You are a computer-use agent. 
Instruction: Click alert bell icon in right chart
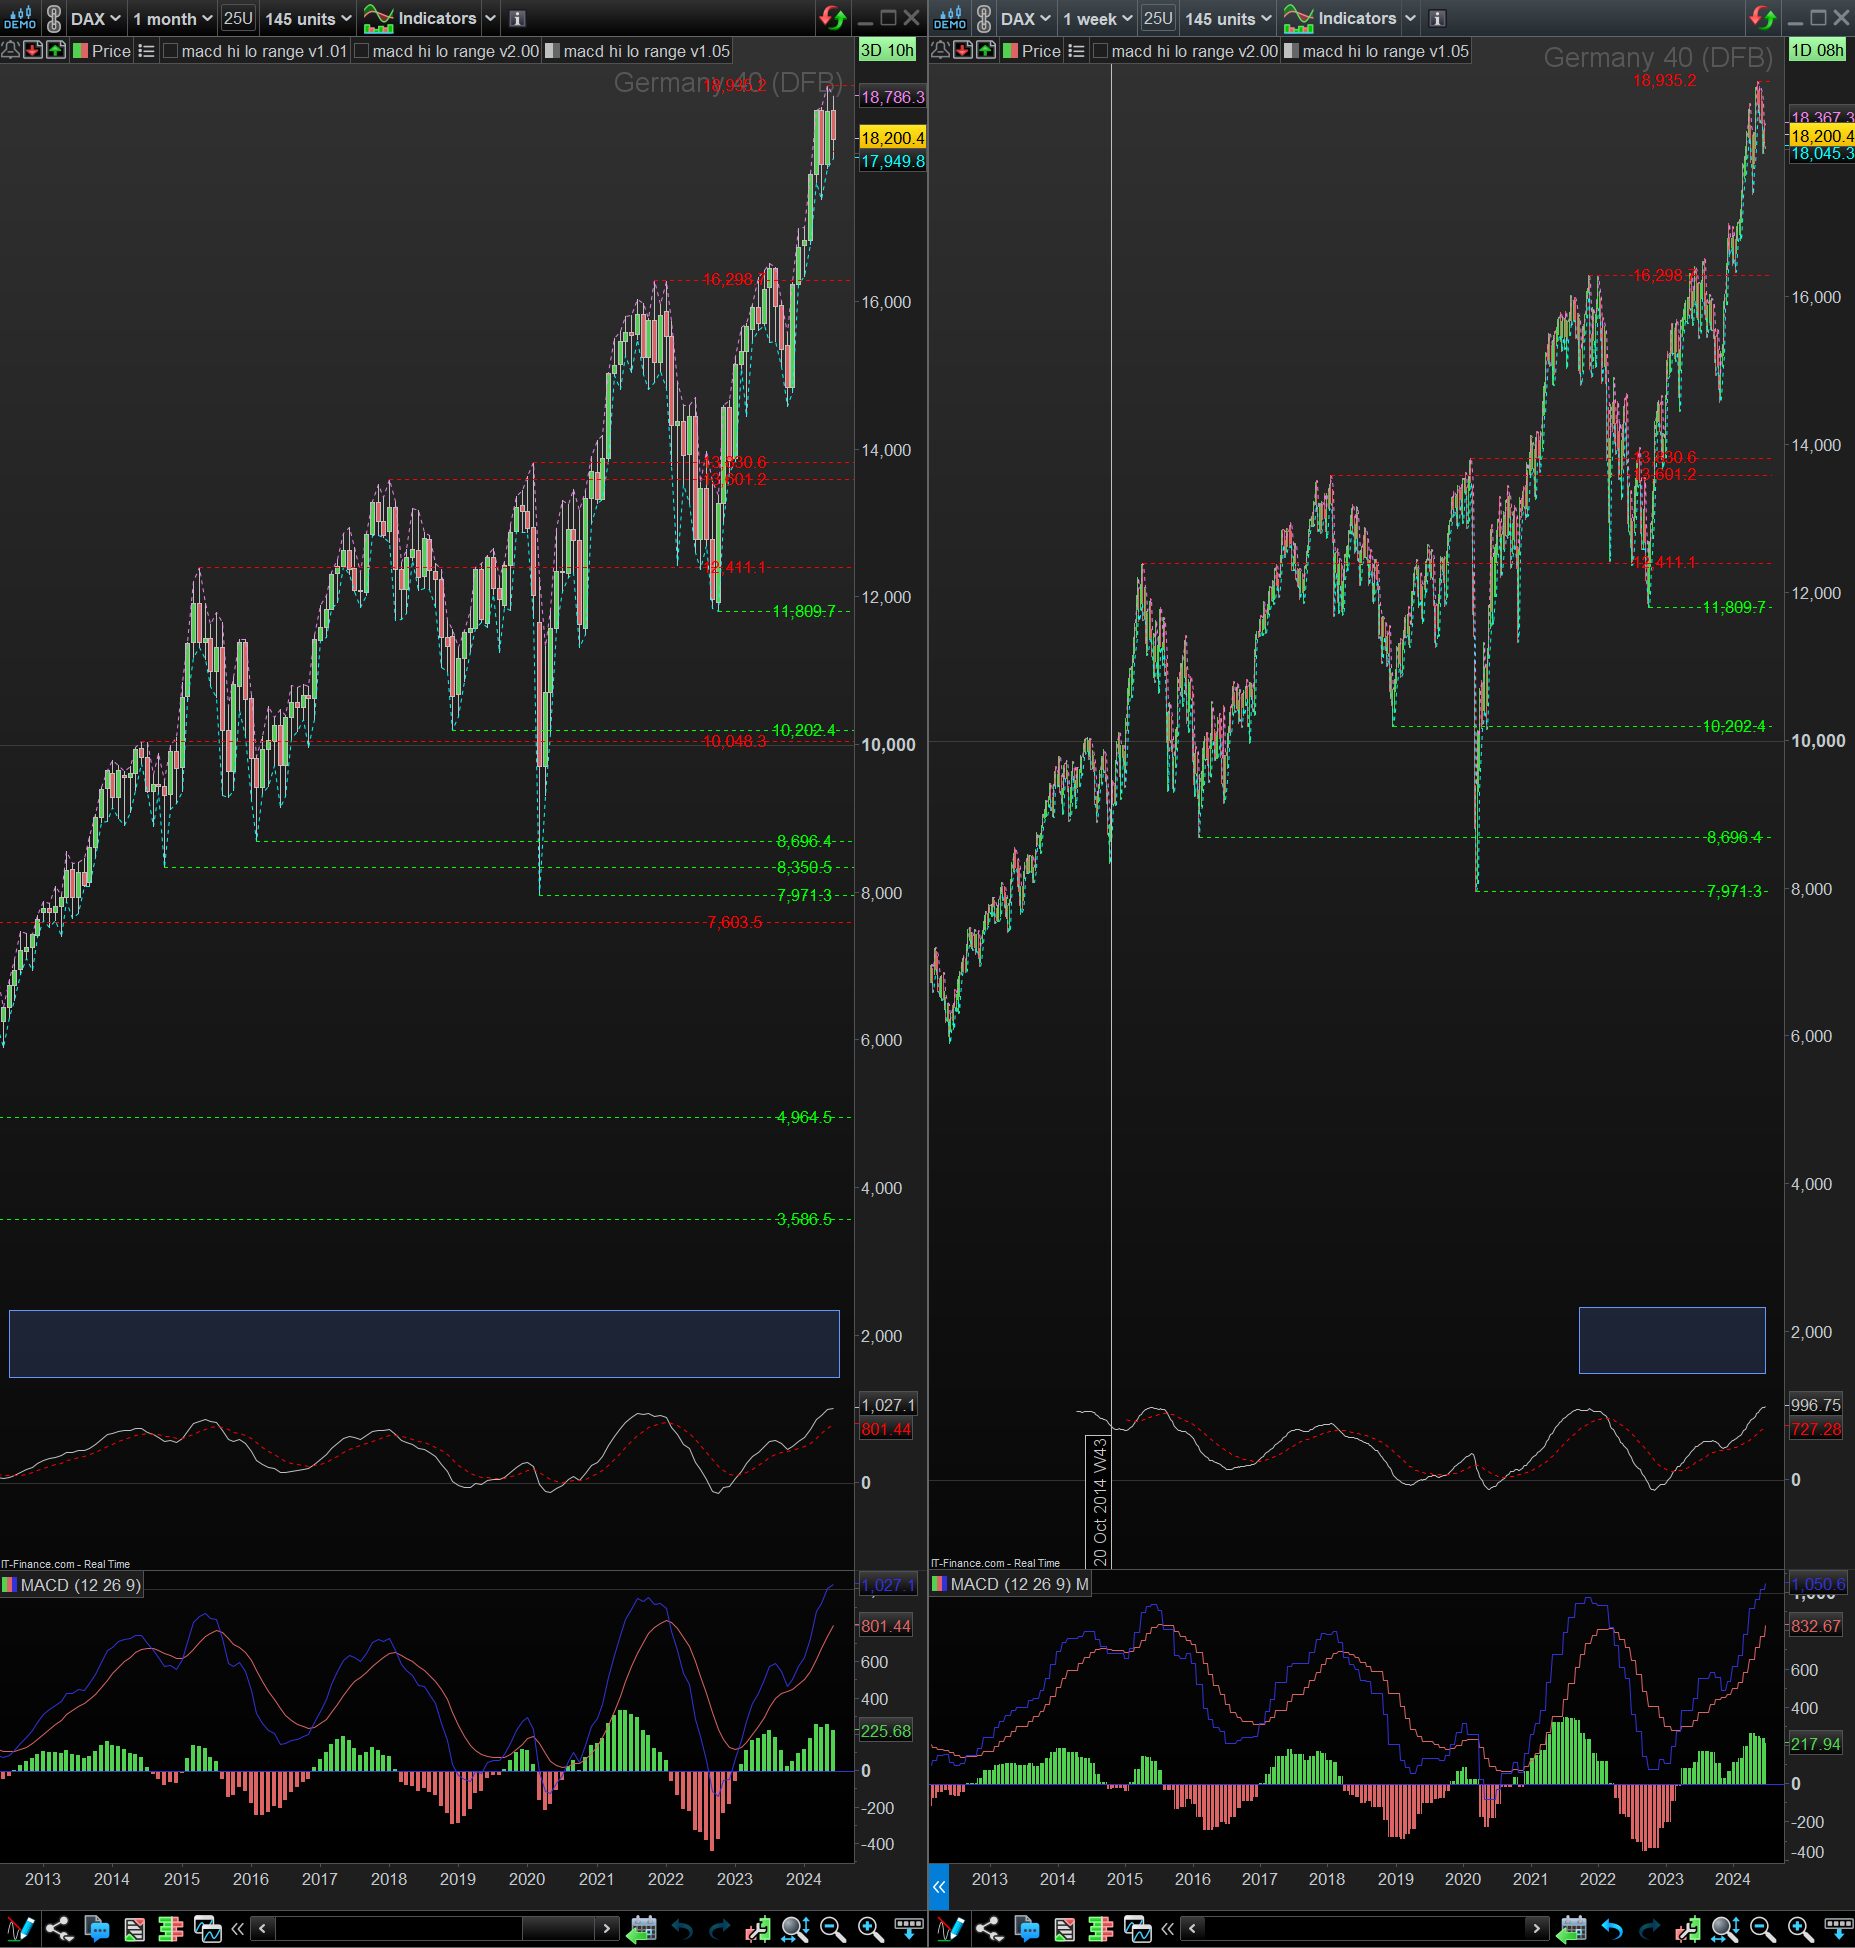coord(940,50)
